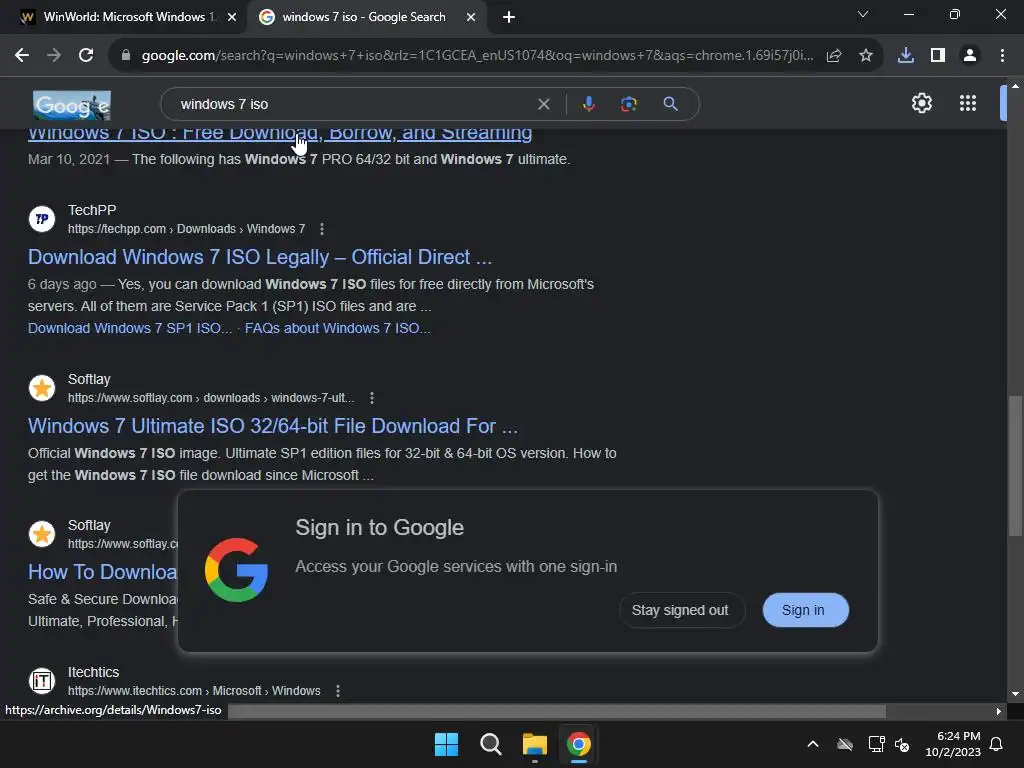Open archive.org Windows 7 ISO result

click(x=280, y=133)
